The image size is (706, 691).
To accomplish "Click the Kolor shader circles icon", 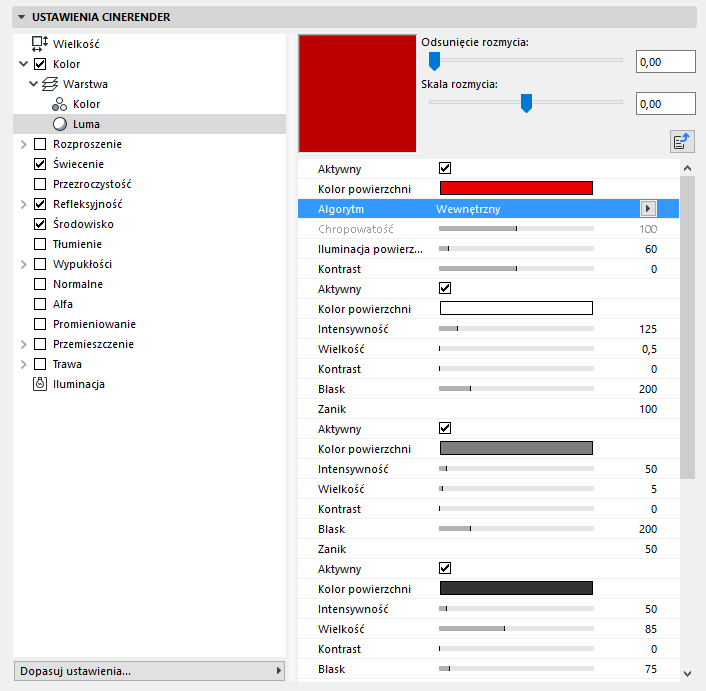I will (x=59, y=104).
